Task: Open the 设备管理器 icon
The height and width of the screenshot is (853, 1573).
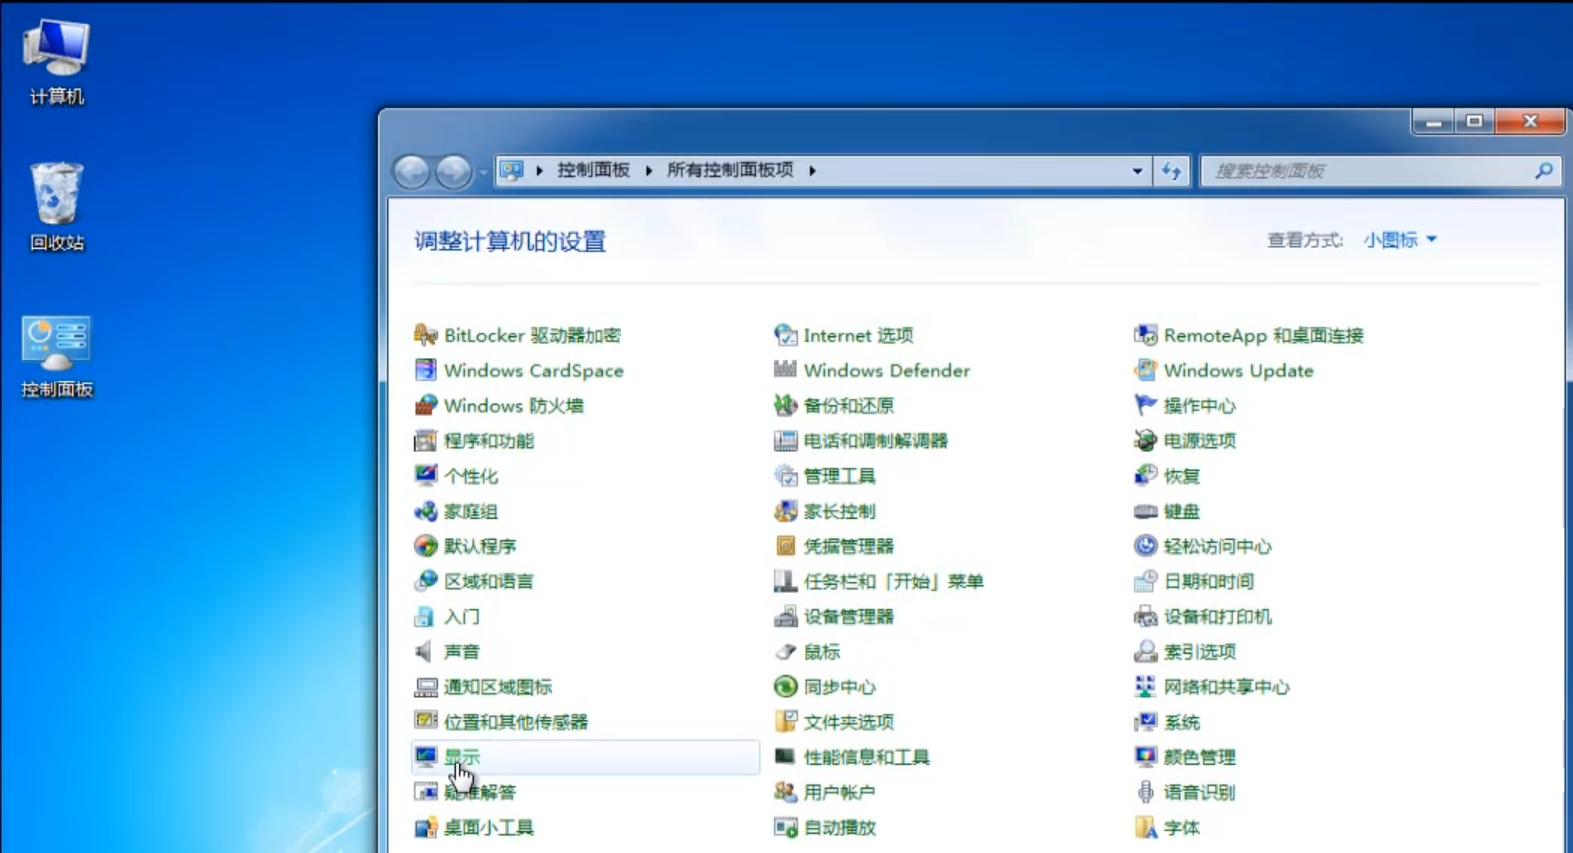Action: click(785, 616)
